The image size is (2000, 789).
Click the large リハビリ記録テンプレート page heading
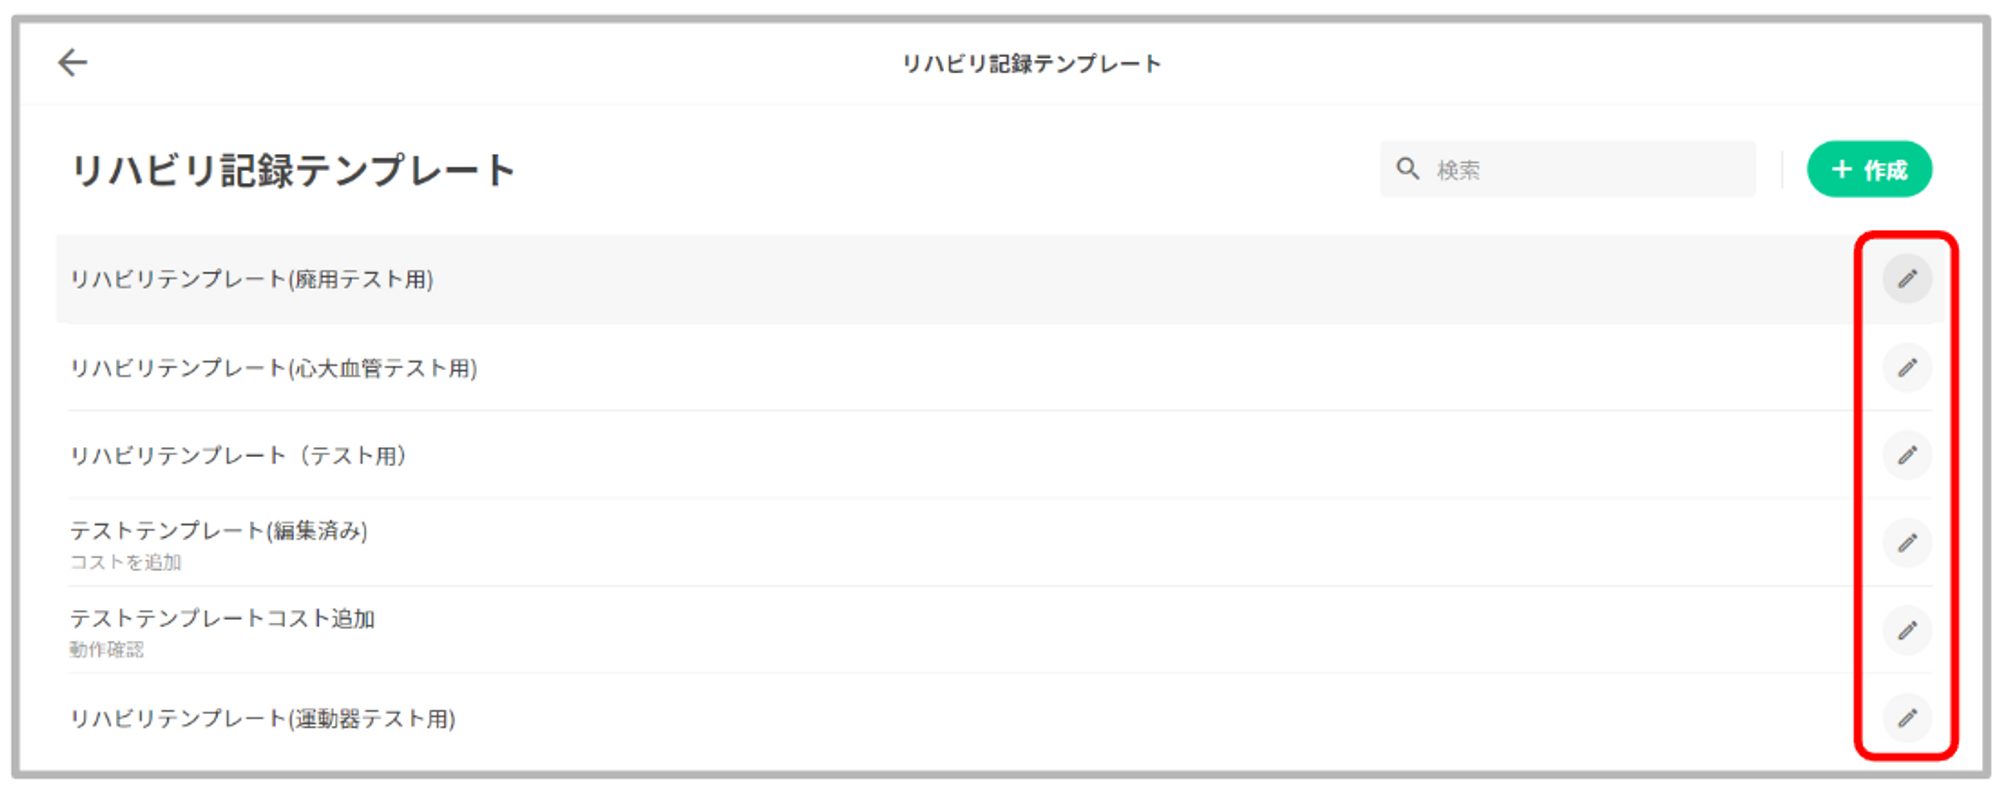[293, 171]
